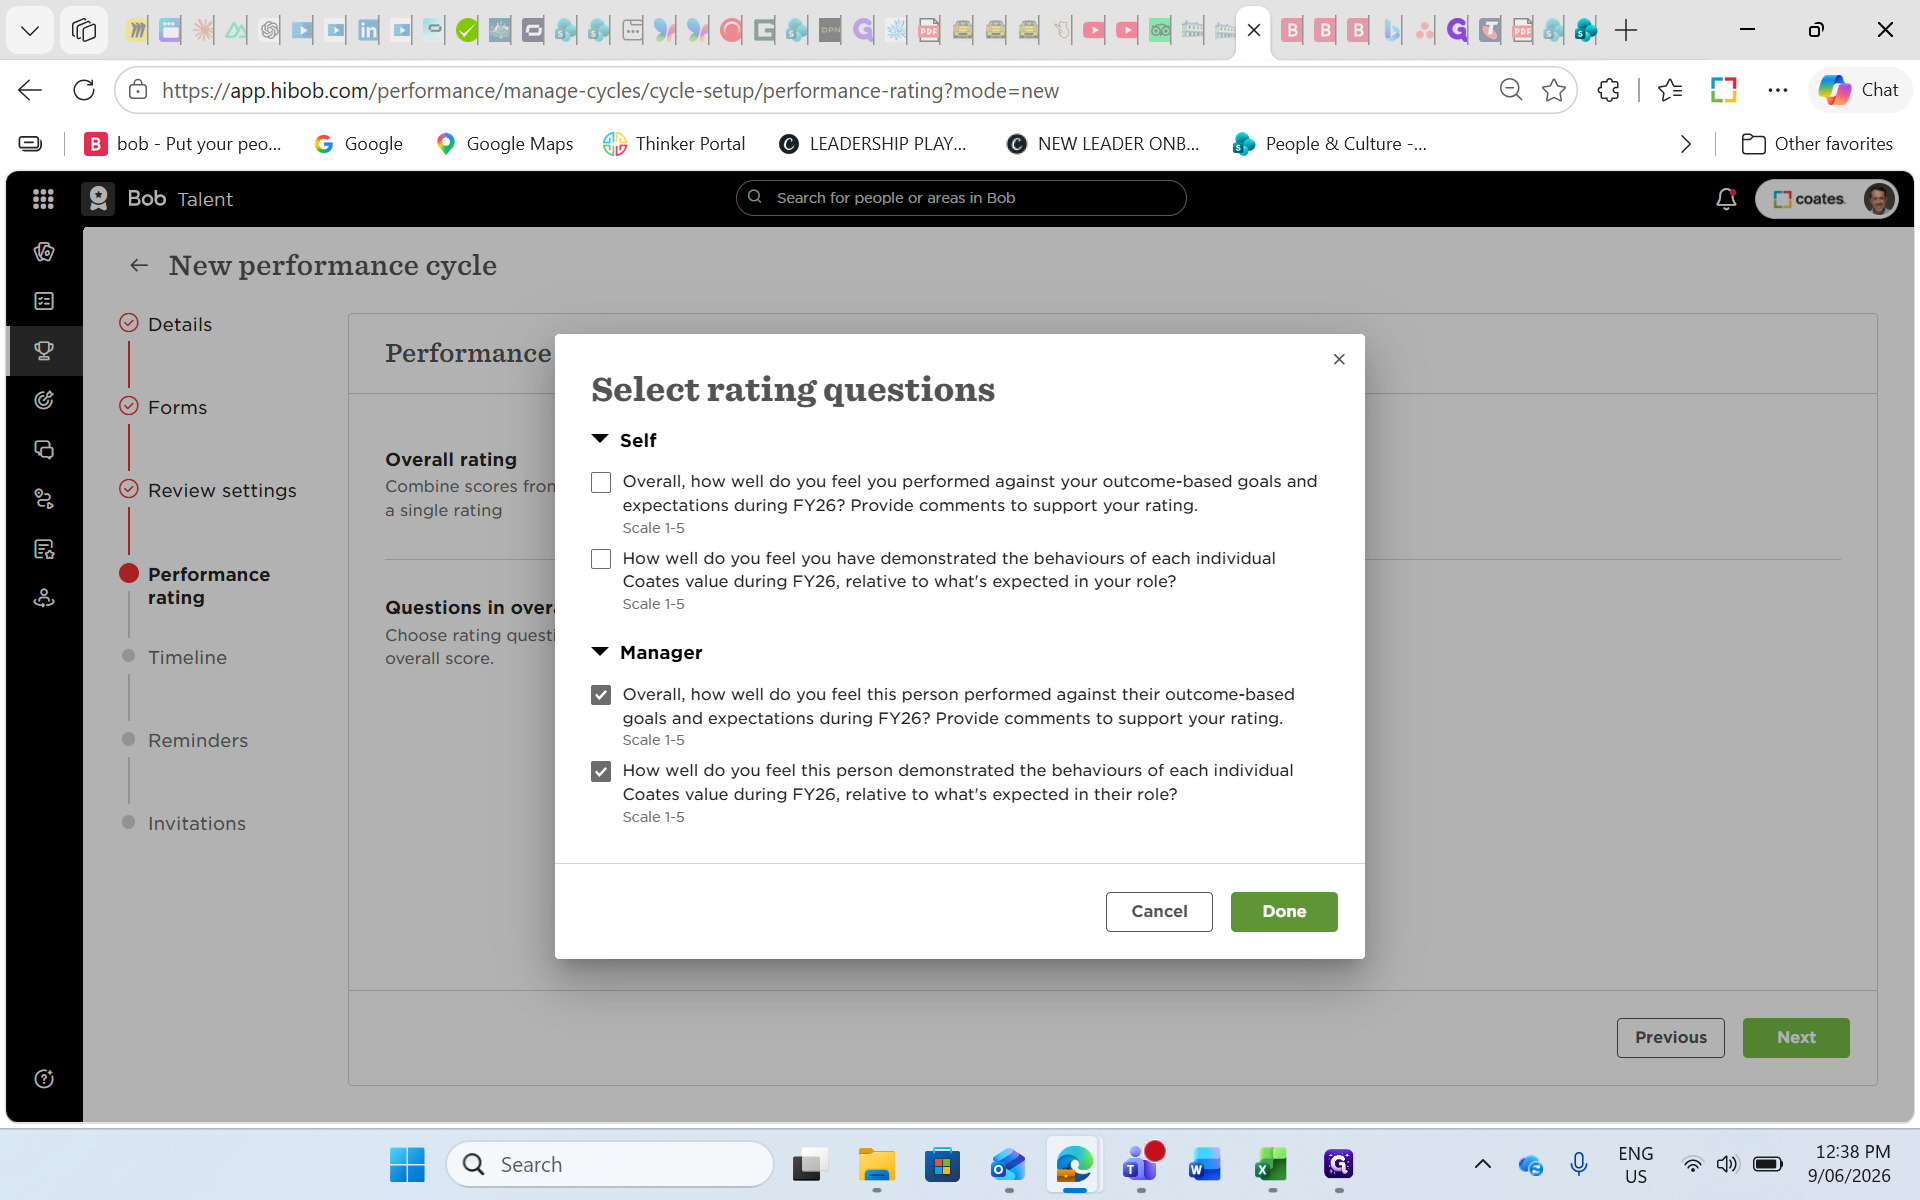Open browser extensions icon

(1608, 90)
